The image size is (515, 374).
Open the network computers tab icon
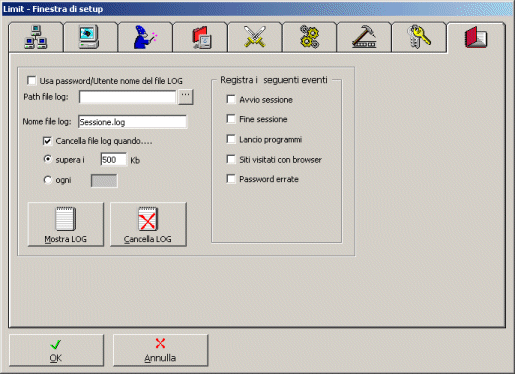[x=36, y=37]
